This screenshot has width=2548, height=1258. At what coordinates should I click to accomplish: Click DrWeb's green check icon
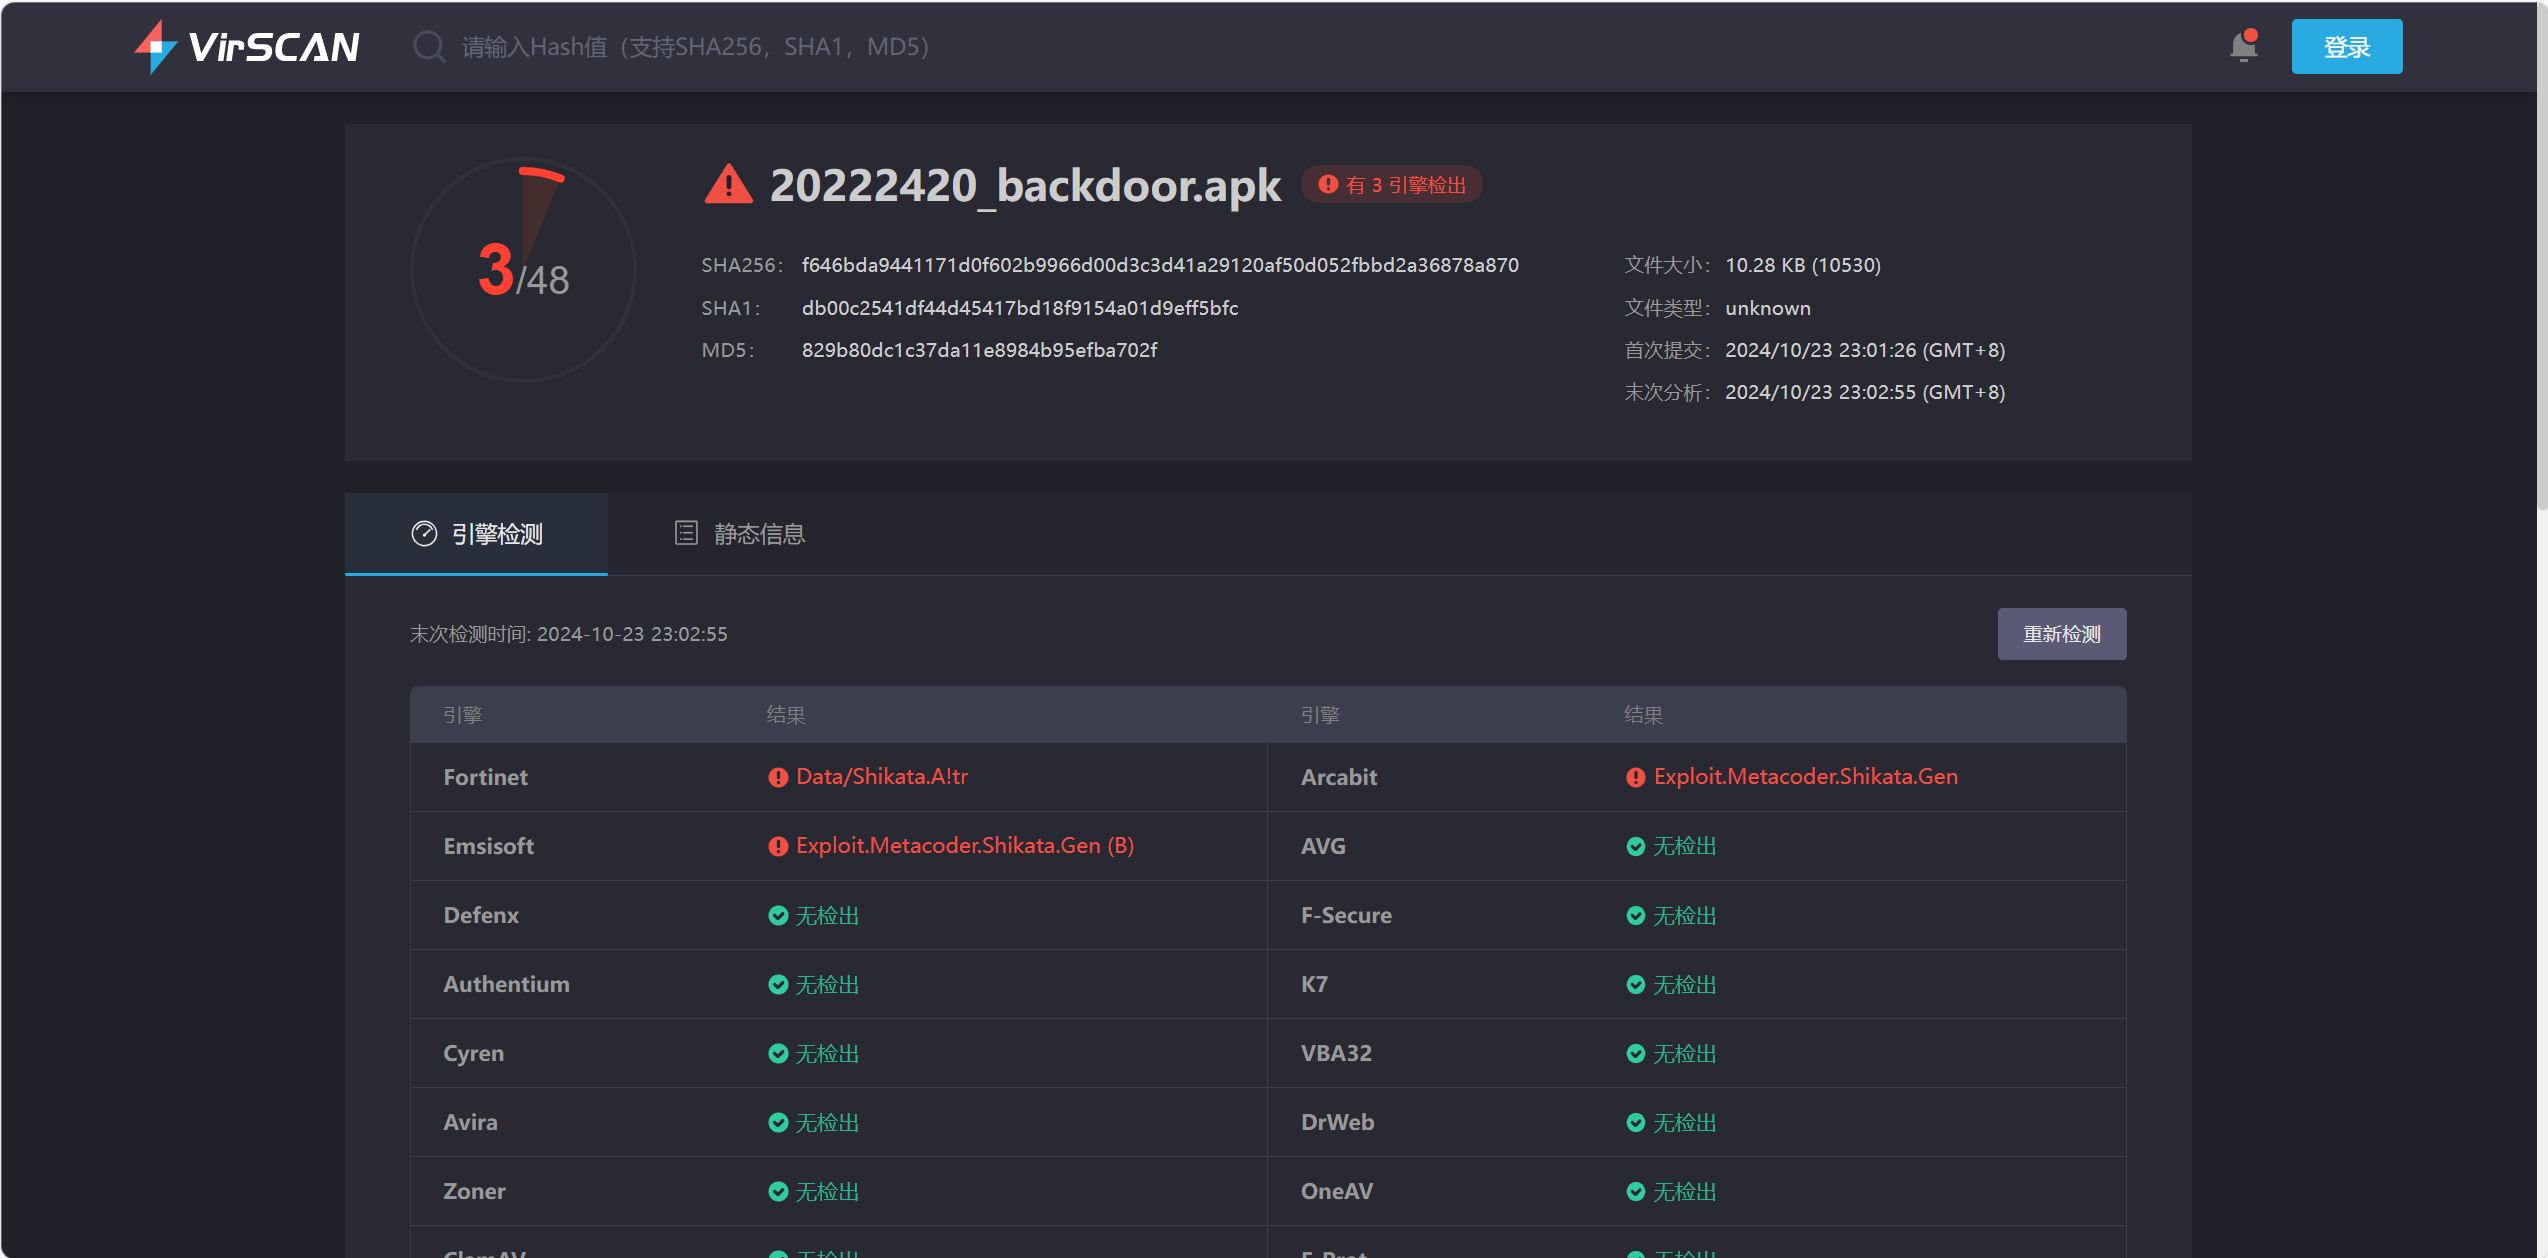pyautogui.click(x=1636, y=1122)
